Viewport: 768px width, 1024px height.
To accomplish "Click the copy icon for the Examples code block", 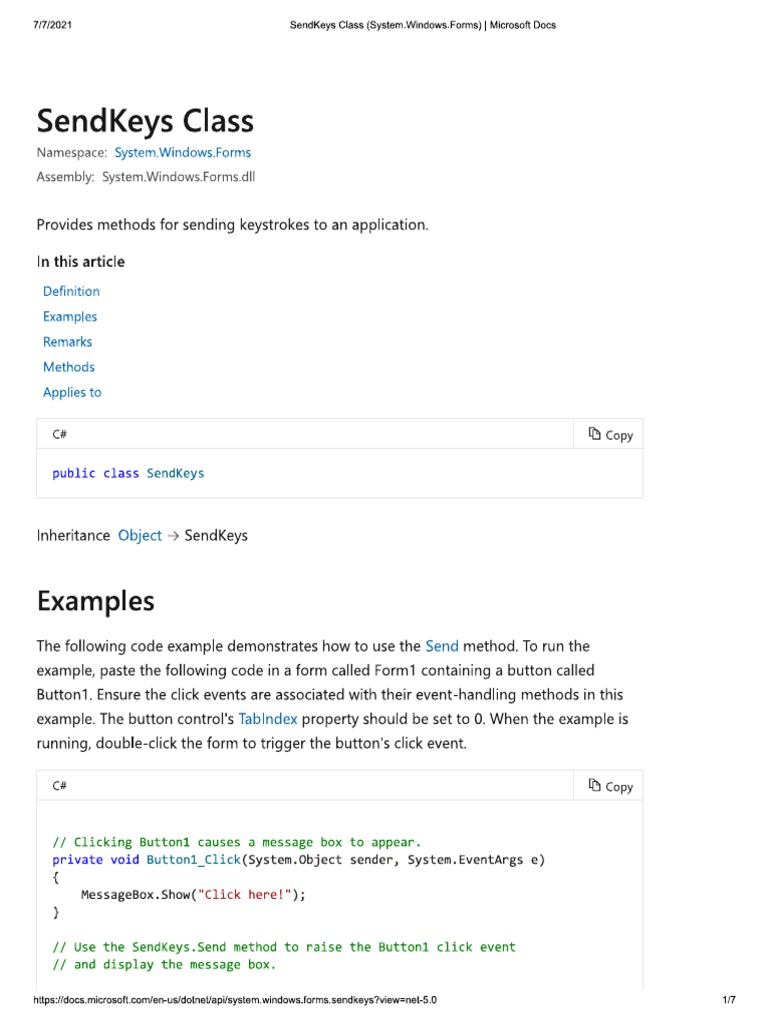I will (x=595, y=786).
